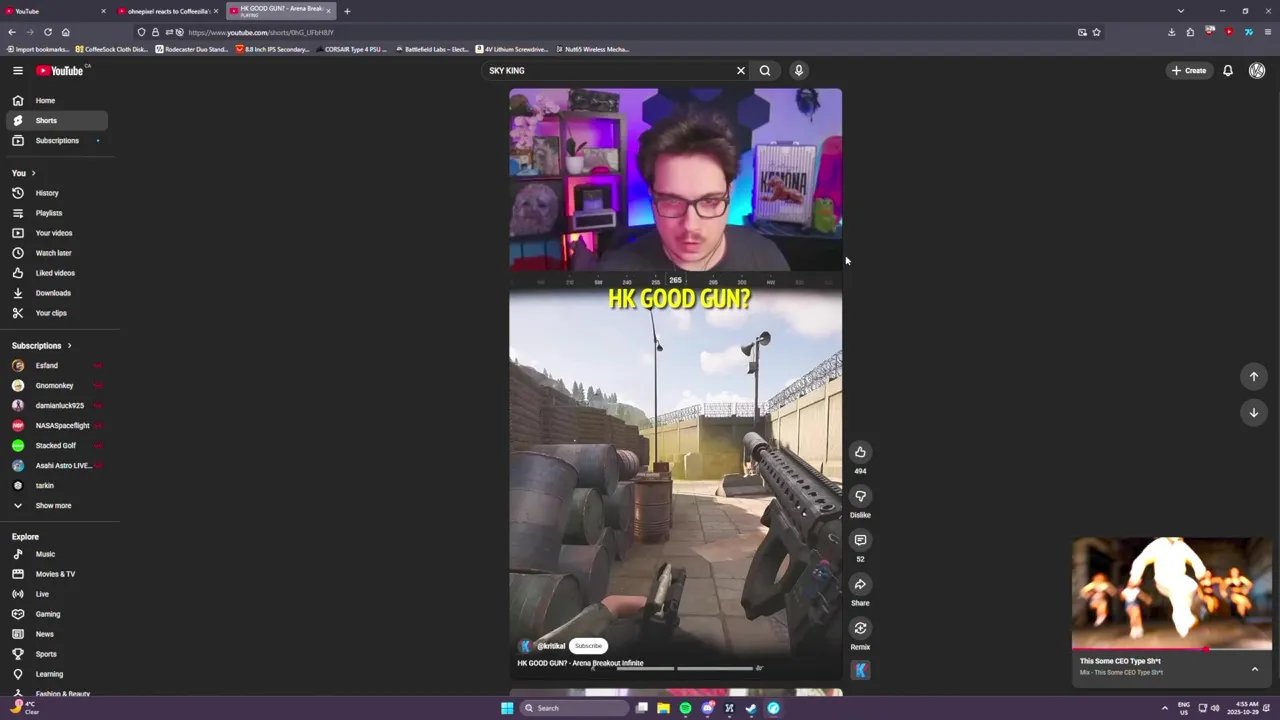Reload the page
This screenshot has height=720, width=1280.
point(47,32)
